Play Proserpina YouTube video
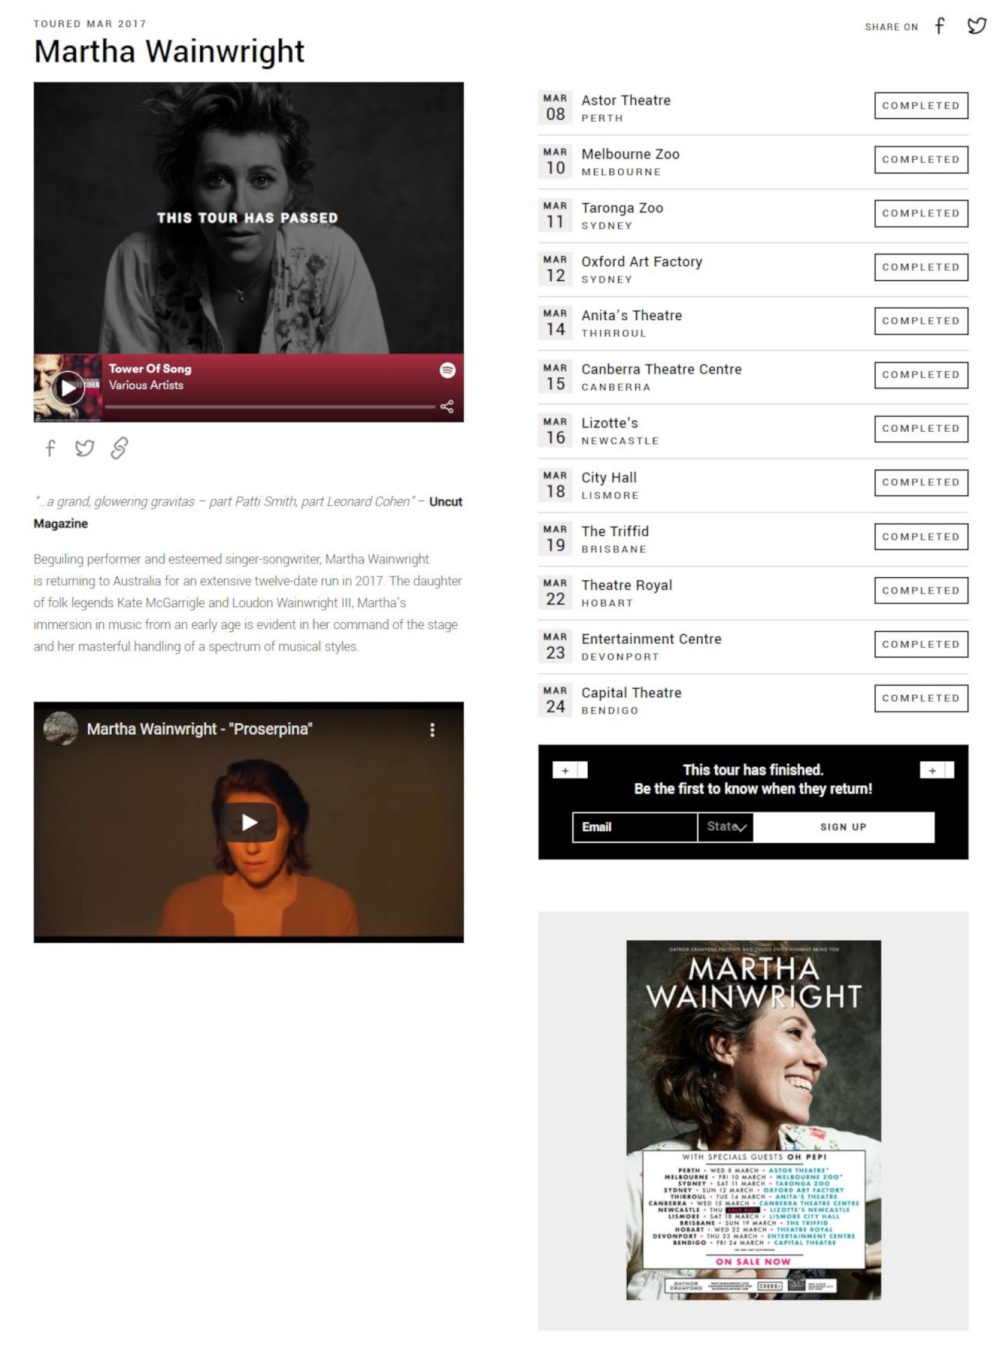This screenshot has width=1000, height=1372. (249, 822)
